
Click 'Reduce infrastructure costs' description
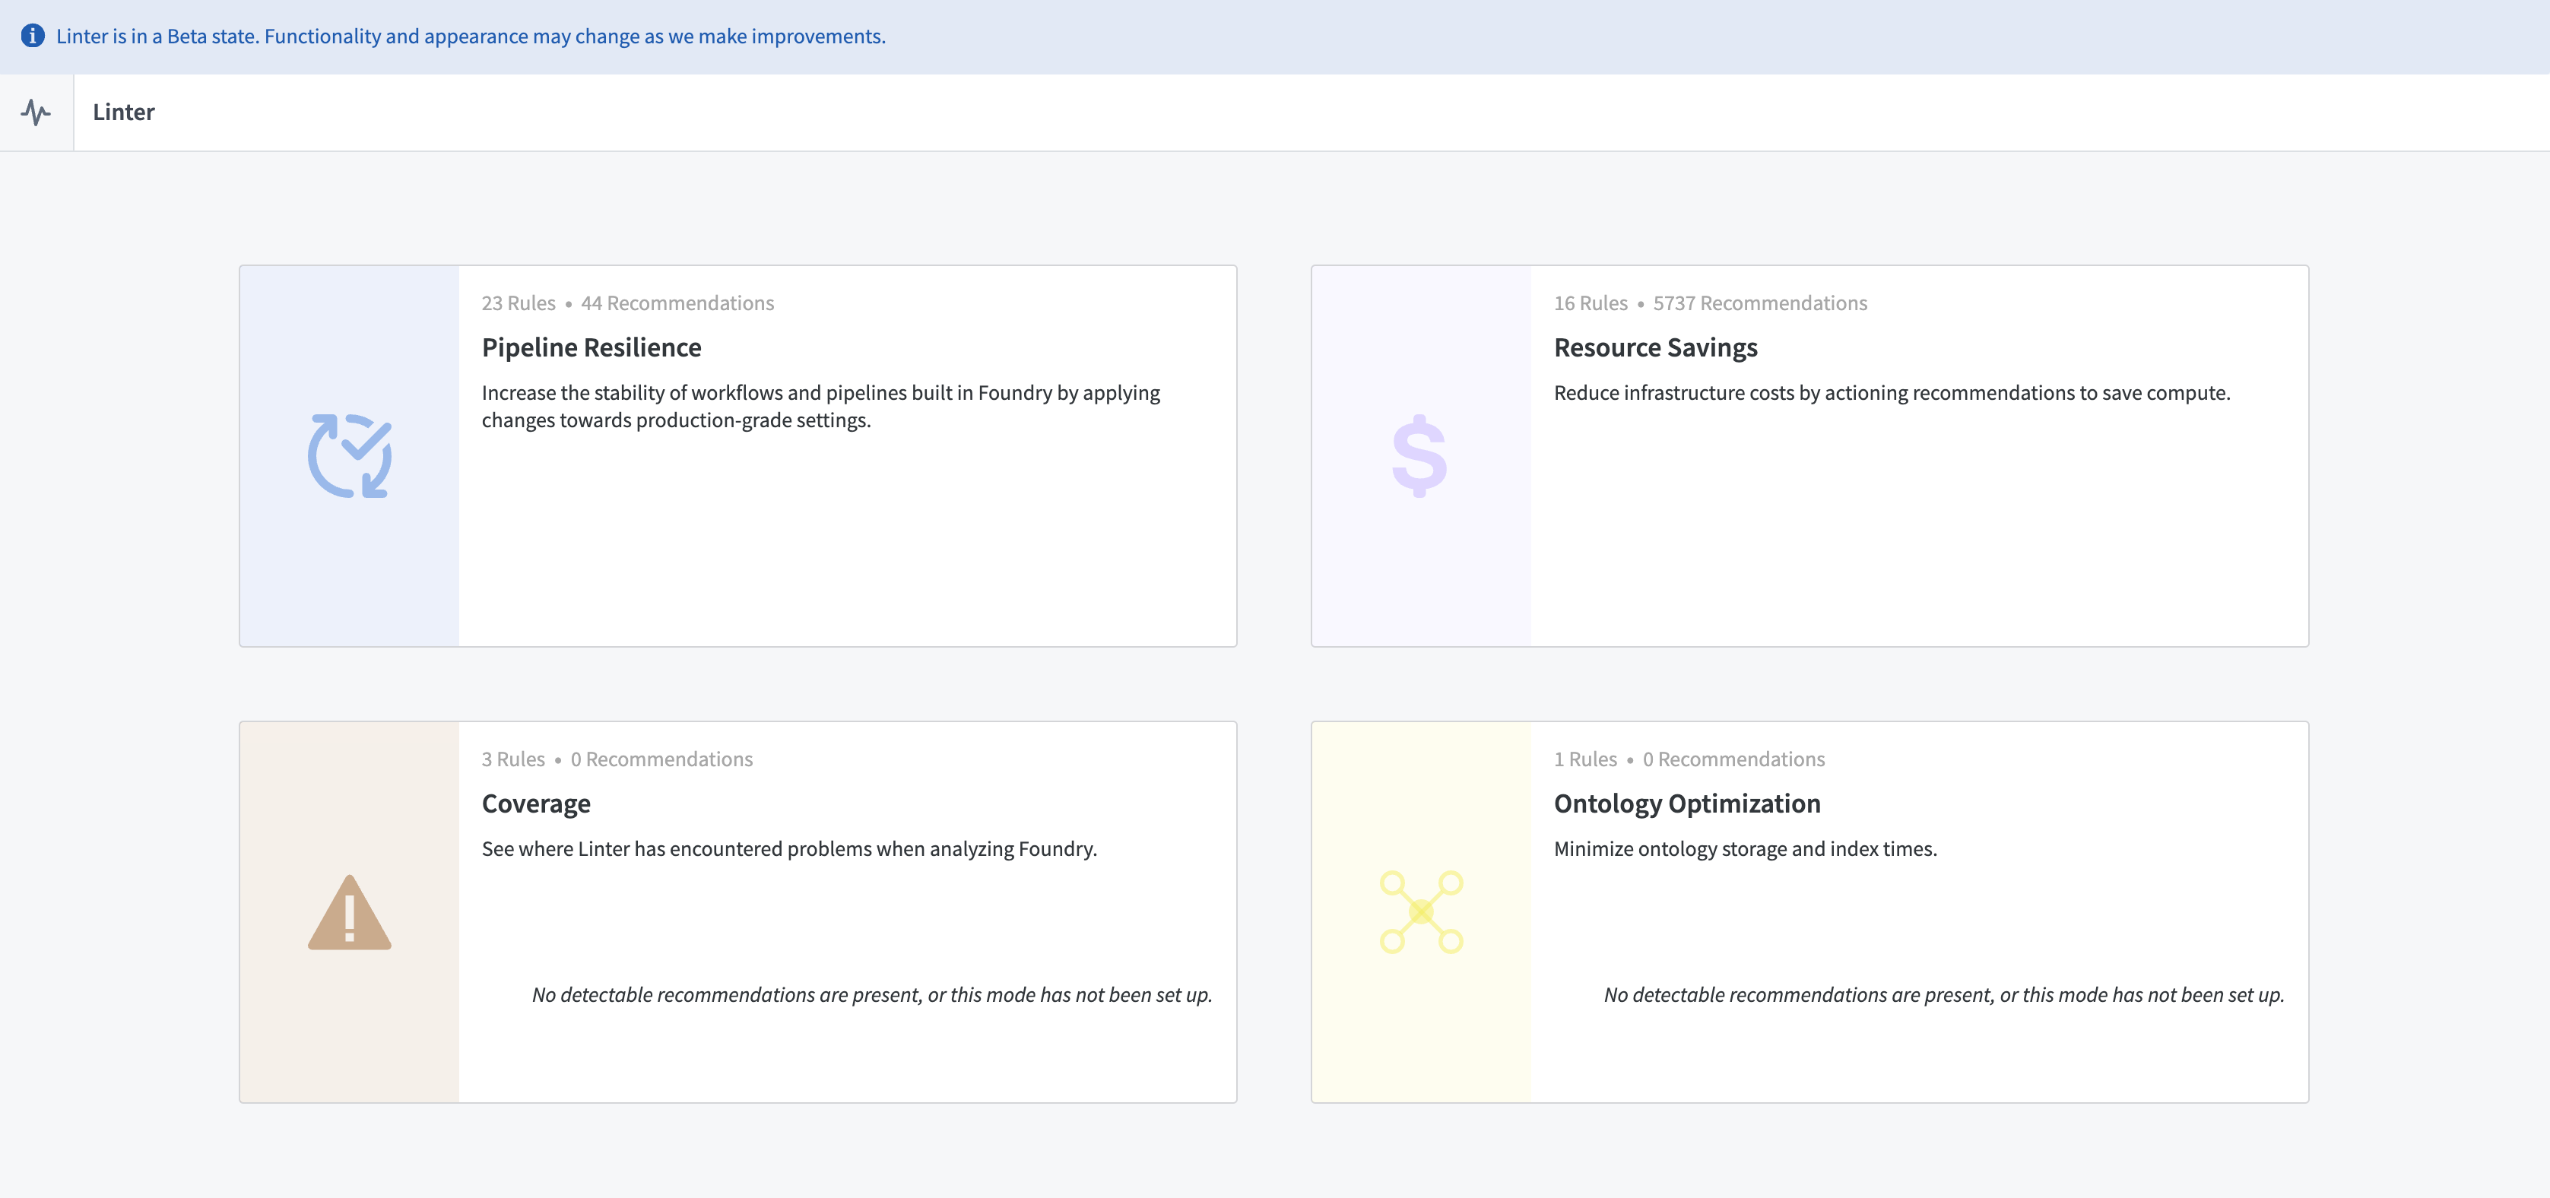click(1892, 393)
